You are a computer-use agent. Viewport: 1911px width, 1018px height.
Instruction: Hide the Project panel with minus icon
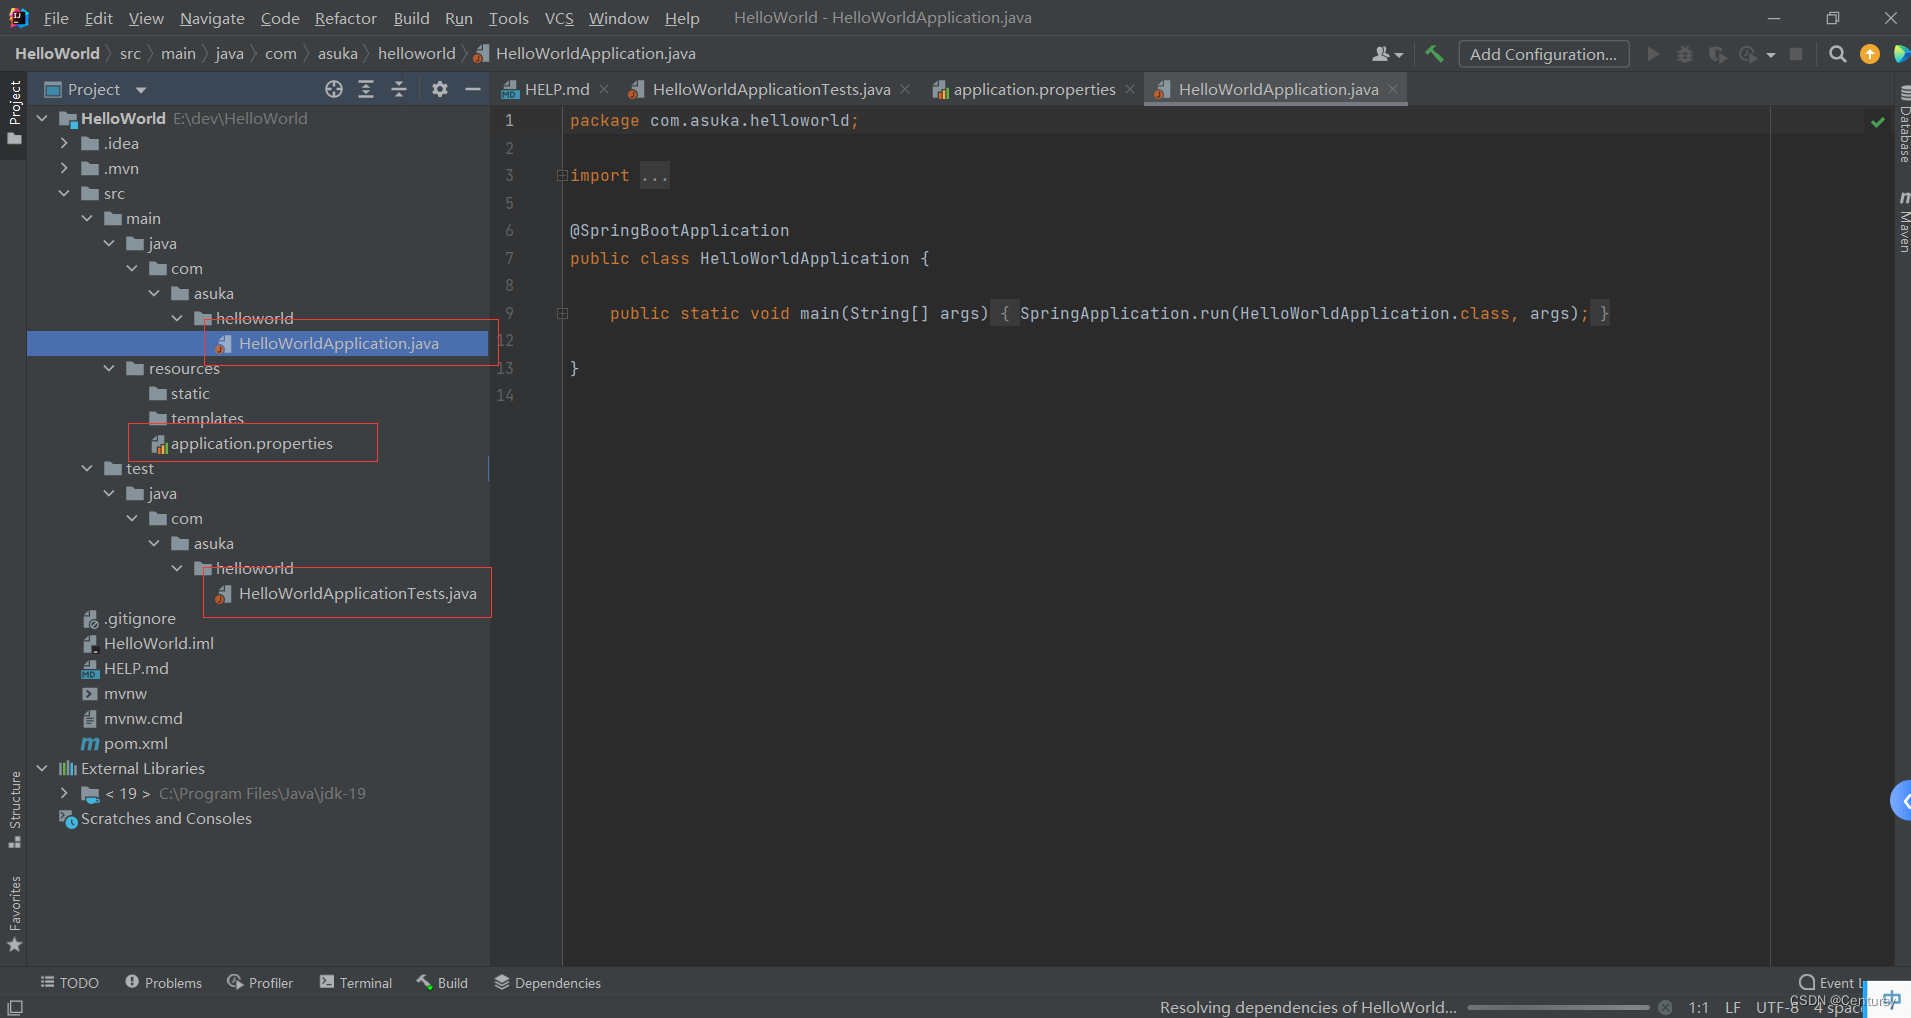(x=473, y=89)
